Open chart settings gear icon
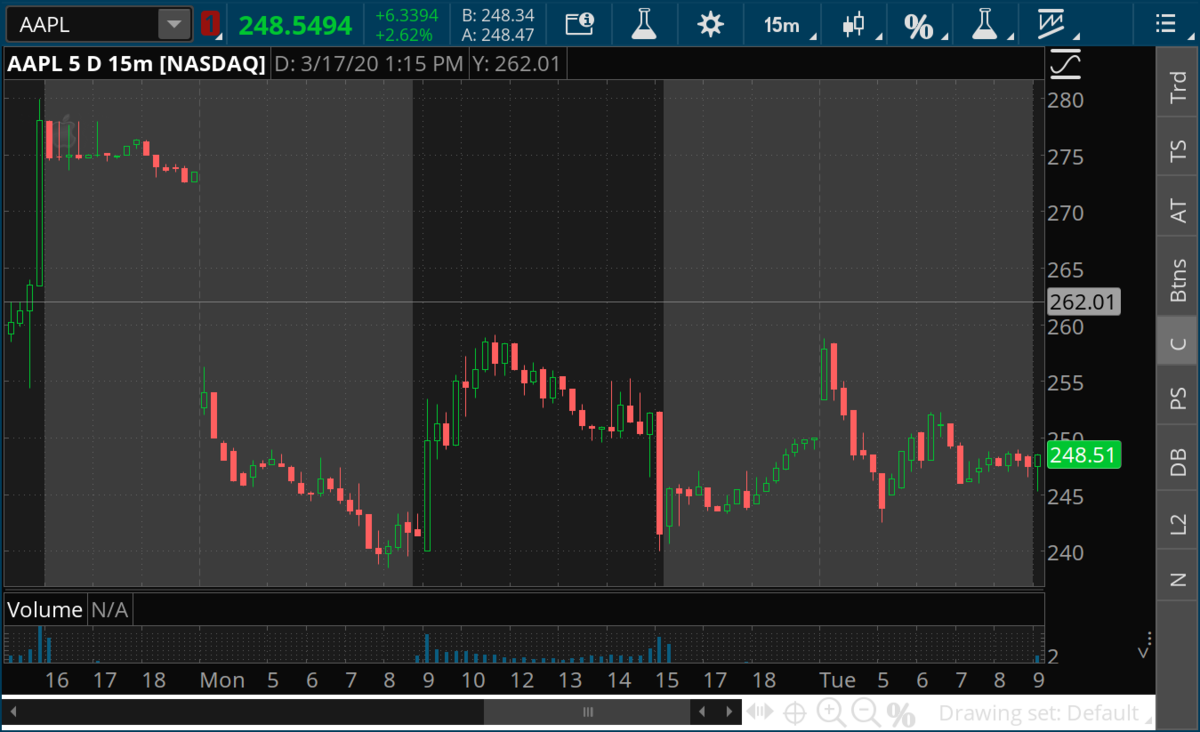The image size is (1200, 732). coord(710,24)
